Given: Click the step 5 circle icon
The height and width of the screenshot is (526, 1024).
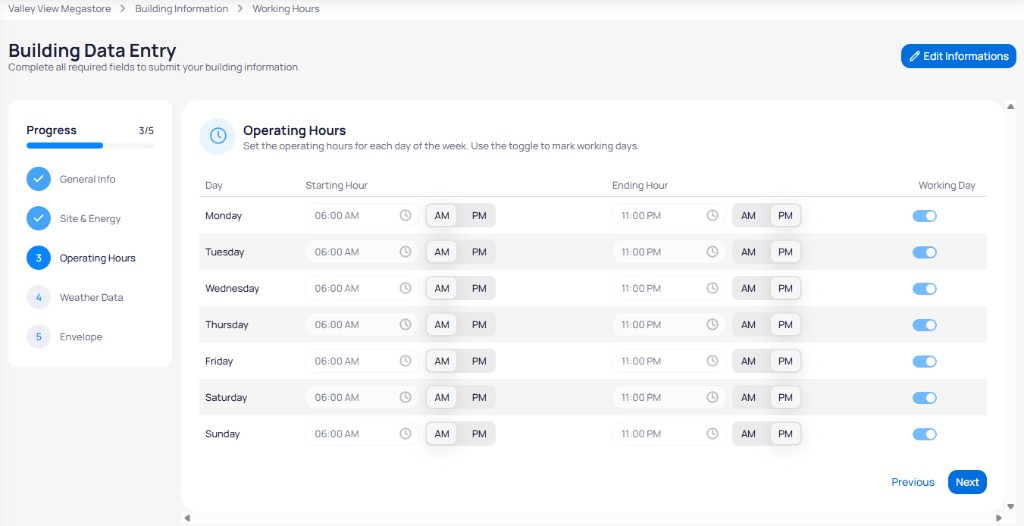Looking at the screenshot, I should pyautogui.click(x=39, y=337).
